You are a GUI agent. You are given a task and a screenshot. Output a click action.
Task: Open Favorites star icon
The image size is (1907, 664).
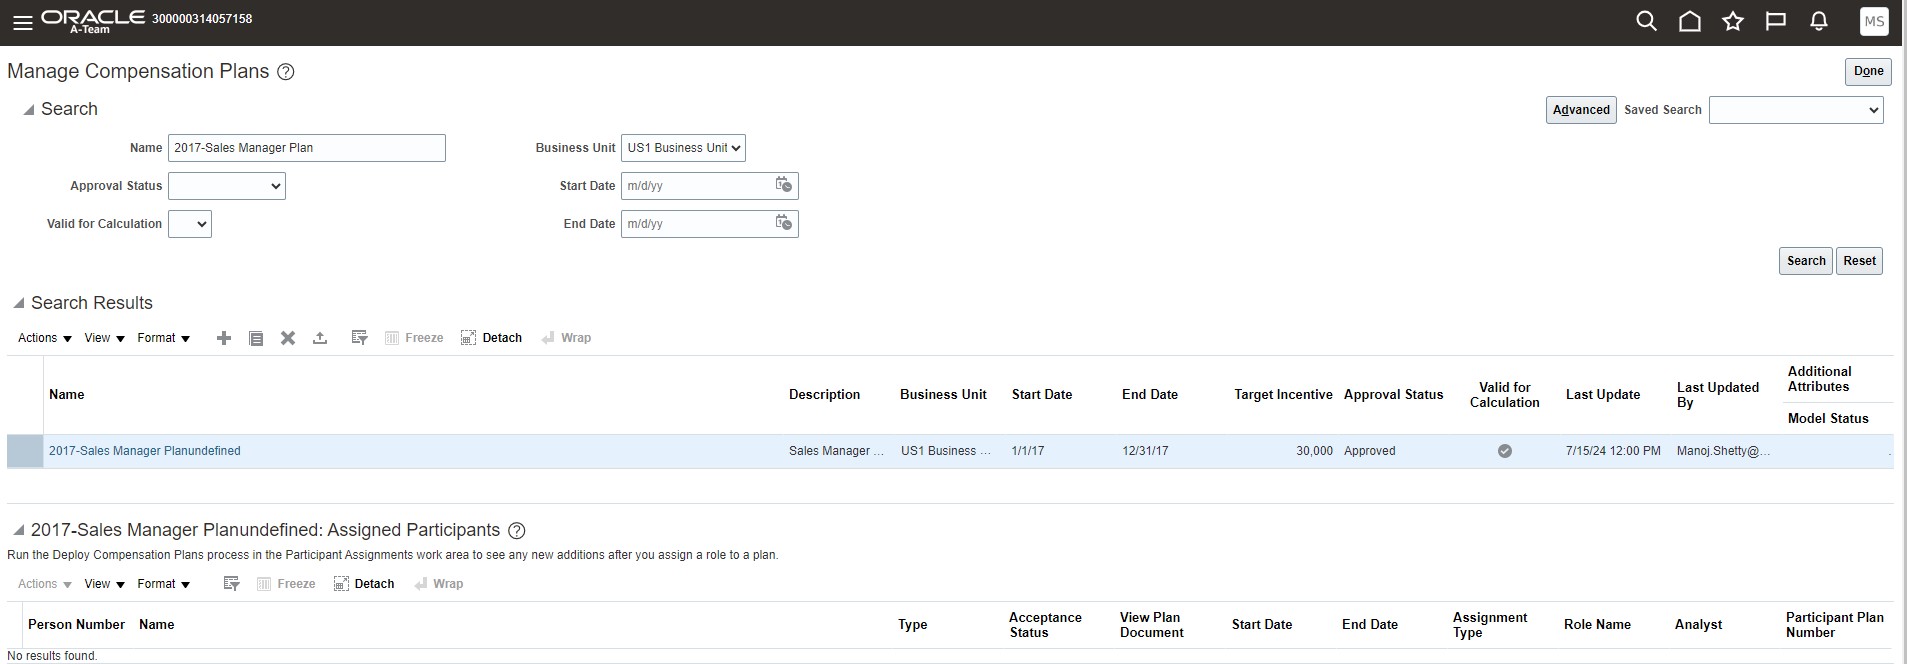click(1733, 21)
